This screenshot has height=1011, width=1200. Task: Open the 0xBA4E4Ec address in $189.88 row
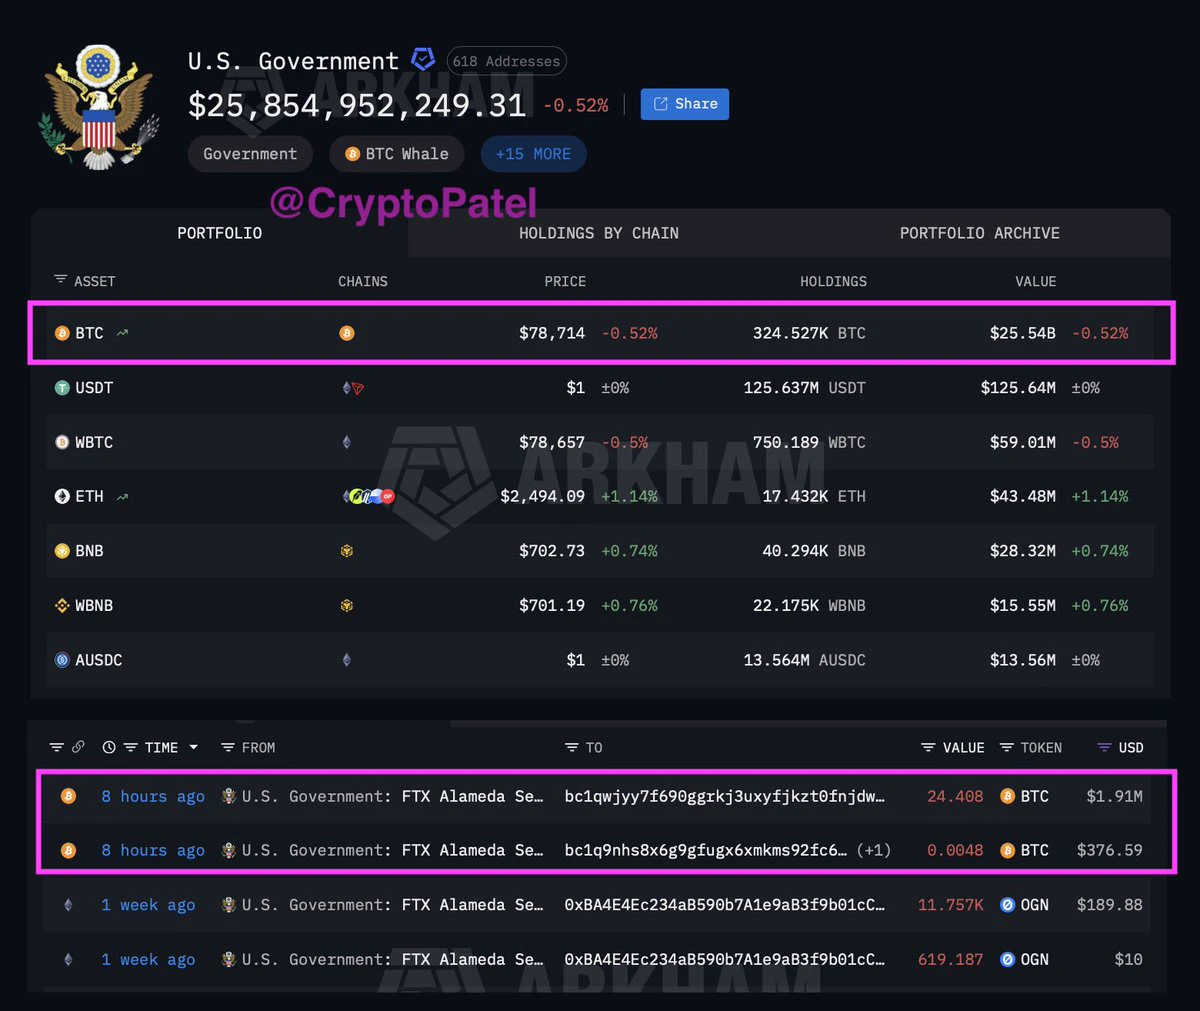[x=725, y=905]
